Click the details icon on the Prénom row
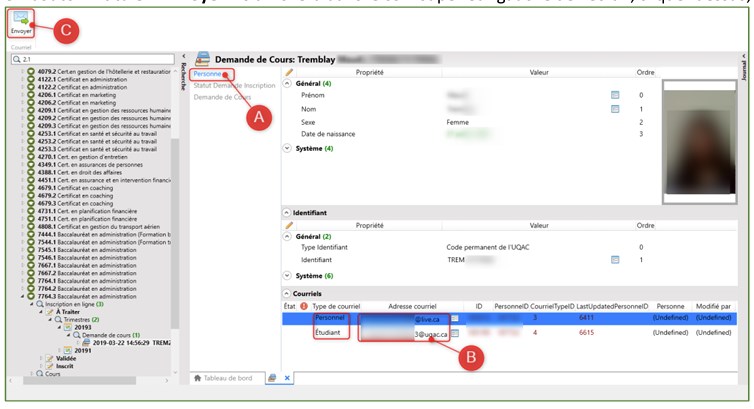The width and height of the screenshot is (754, 409). point(615,94)
